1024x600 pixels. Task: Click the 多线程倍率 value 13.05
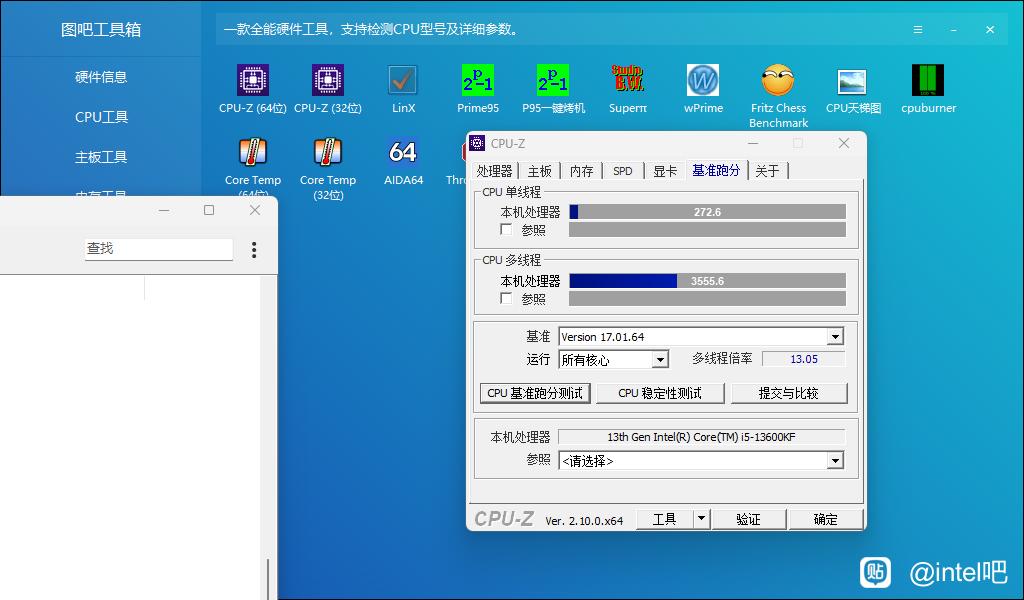pos(804,359)
